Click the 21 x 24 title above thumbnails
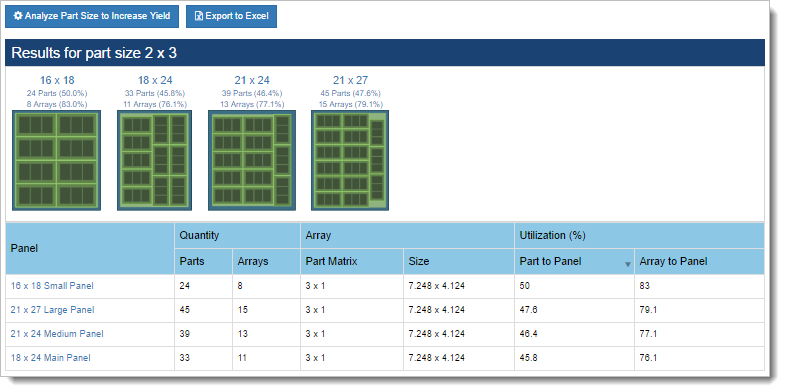The height and width of the screenshot is (392, 785). pos(252,80)
